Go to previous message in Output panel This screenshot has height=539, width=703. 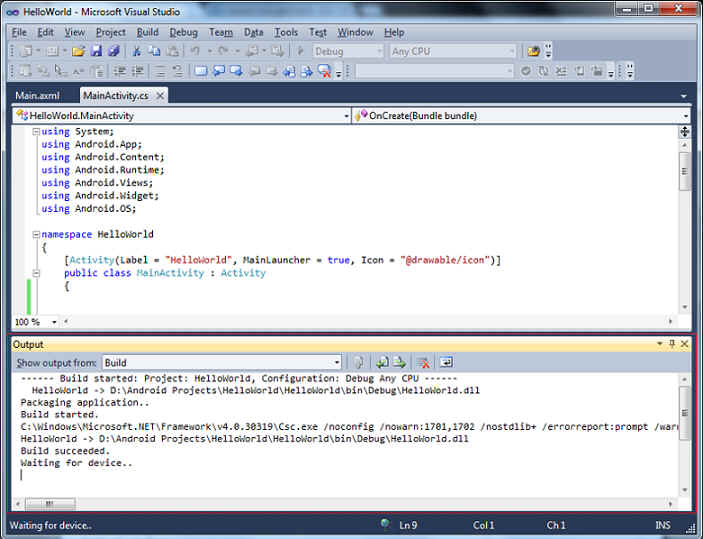pos(382,362)
